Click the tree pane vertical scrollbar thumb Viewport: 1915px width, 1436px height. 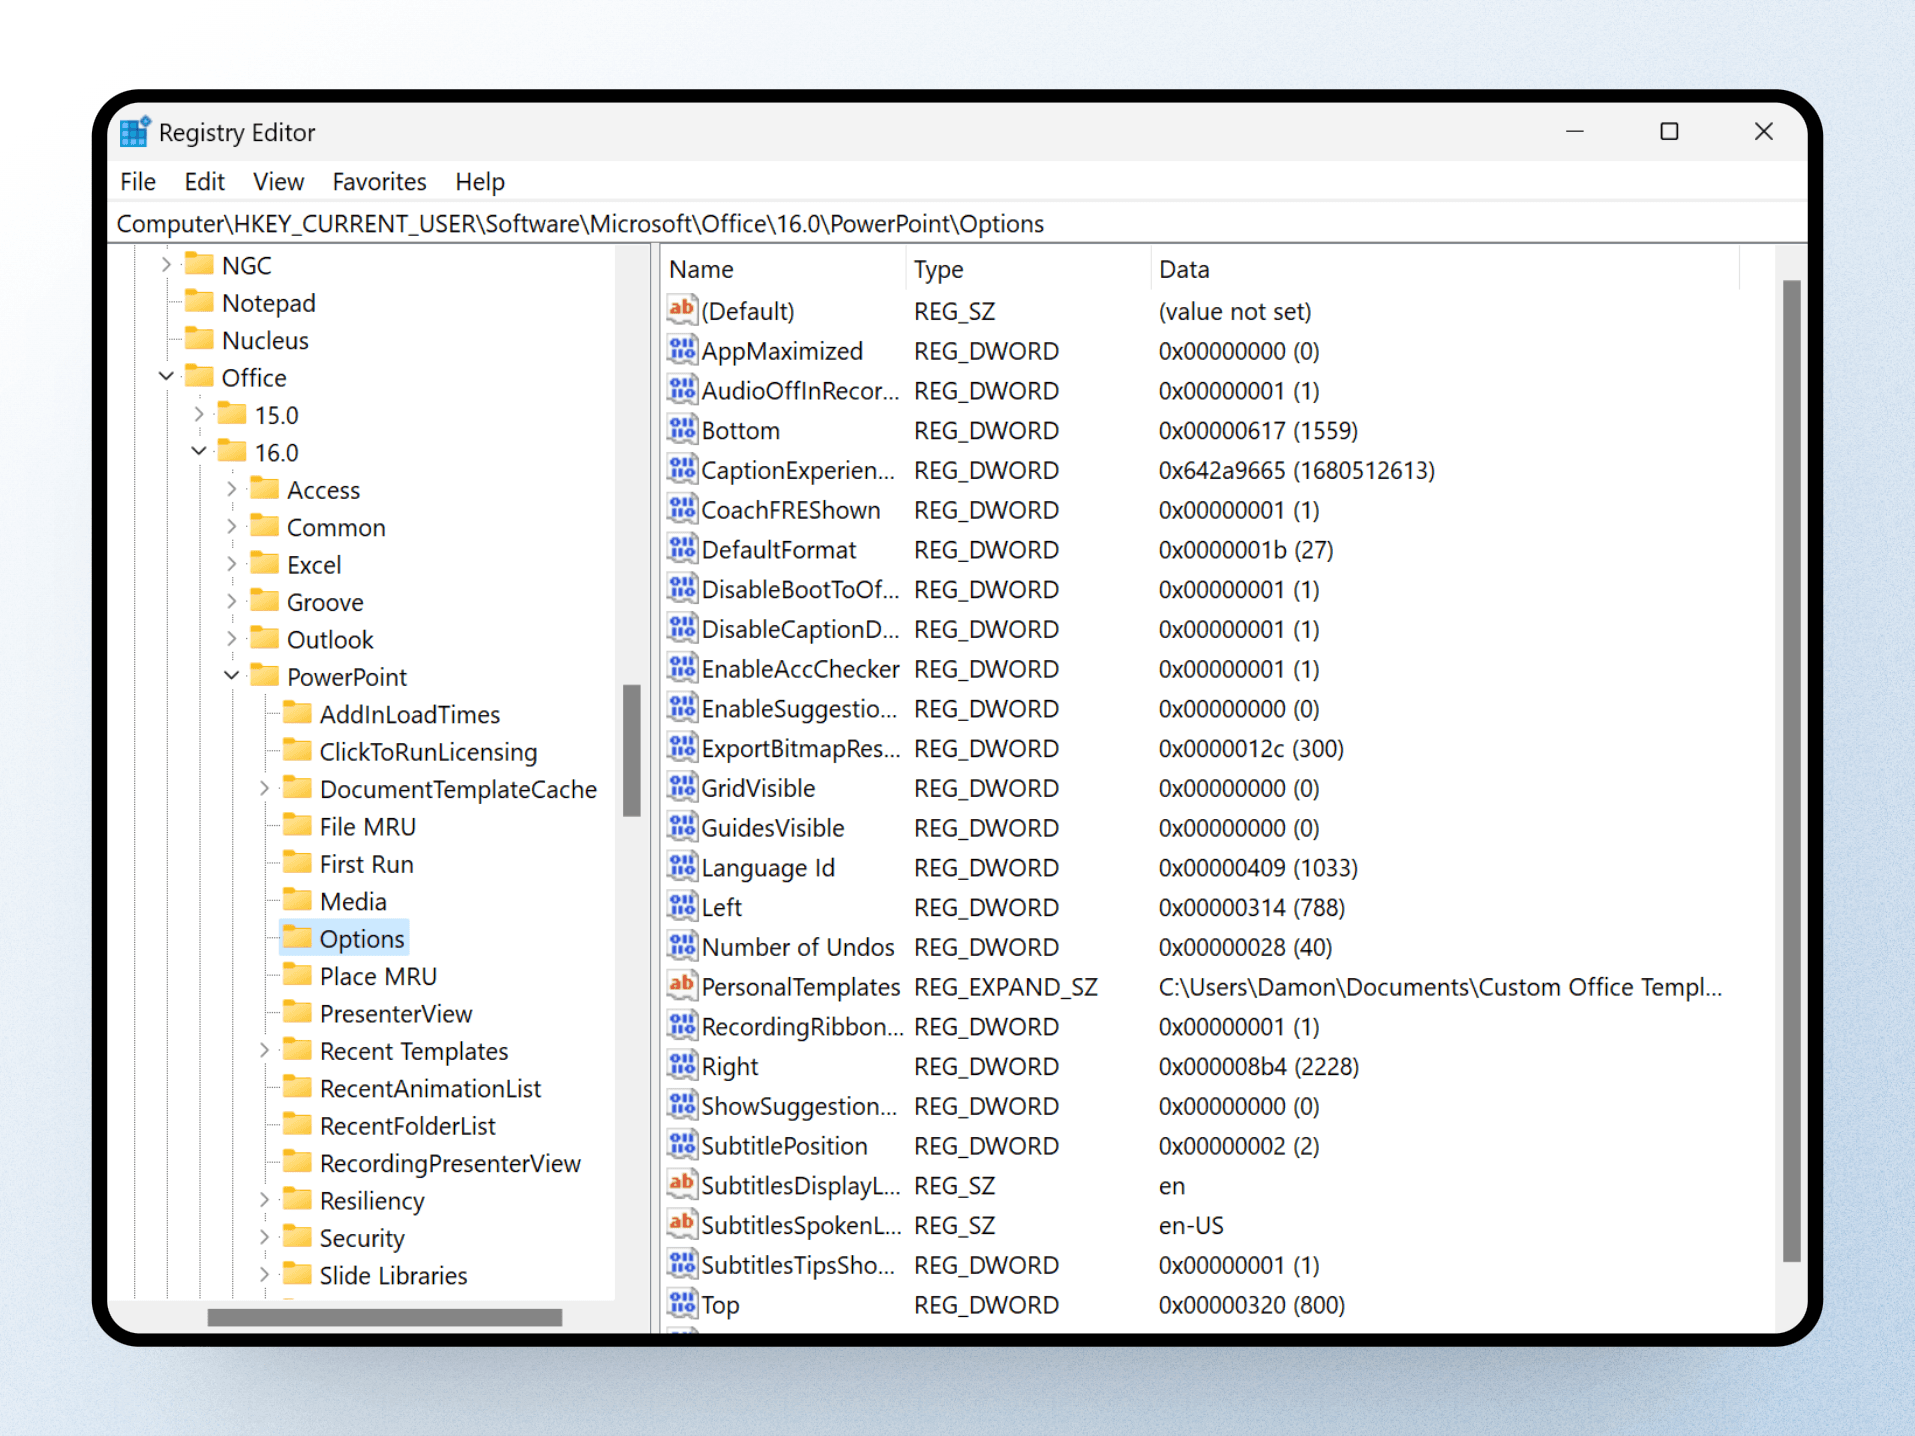(x=631, y=750)
